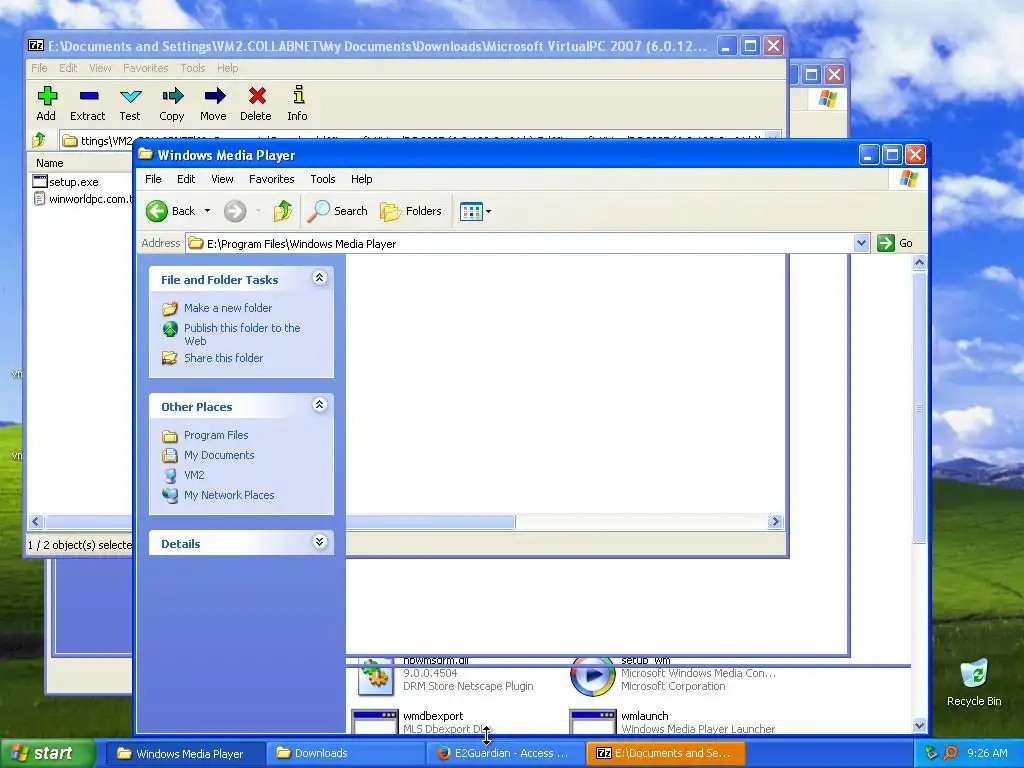This screenshot has width=1024, height=768.
Task: Open Info in 7-Zip toolbar
Action: (x=298, y=95)
